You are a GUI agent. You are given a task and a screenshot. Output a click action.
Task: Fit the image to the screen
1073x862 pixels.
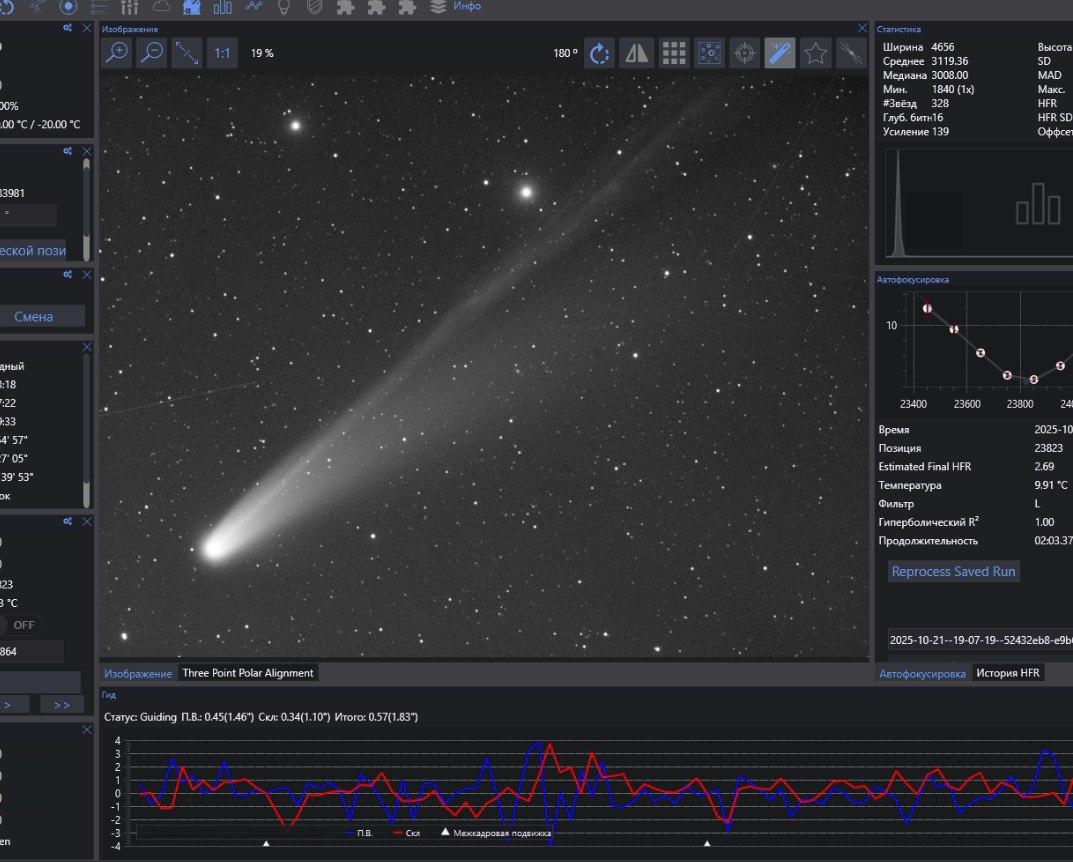pos(186,53)
